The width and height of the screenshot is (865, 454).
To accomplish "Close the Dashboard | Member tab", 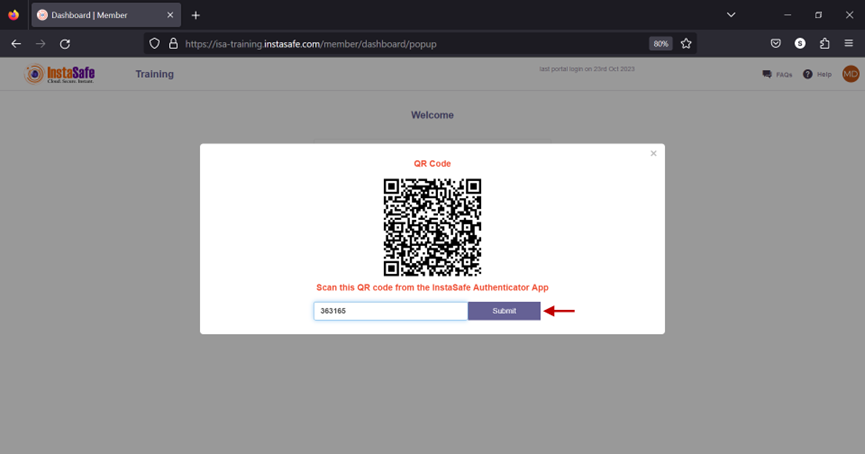I will click(x=170, y=15).
